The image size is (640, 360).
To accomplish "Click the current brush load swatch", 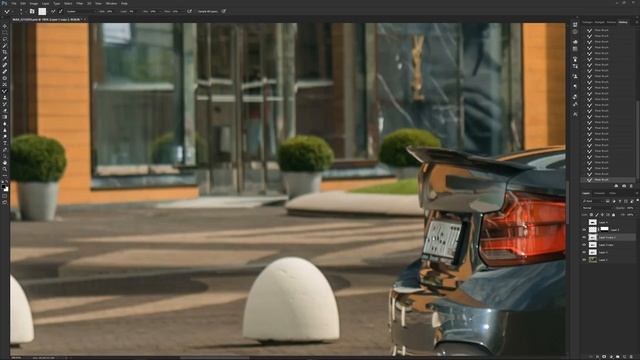I will [42, 11].
